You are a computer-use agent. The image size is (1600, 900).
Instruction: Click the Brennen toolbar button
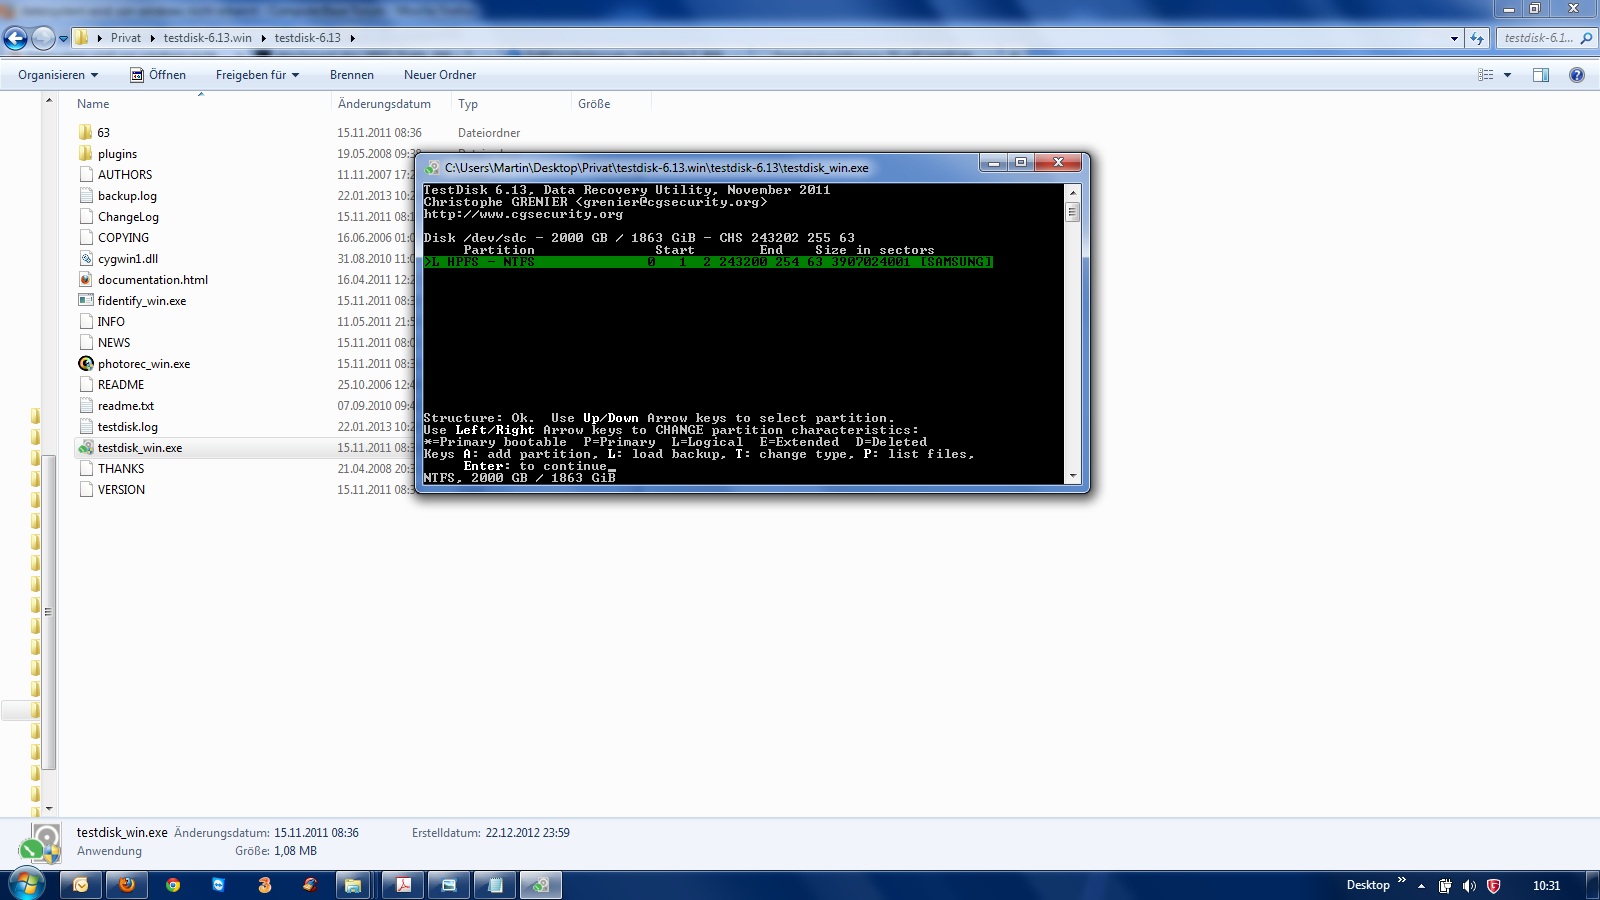tap(352, 75)
